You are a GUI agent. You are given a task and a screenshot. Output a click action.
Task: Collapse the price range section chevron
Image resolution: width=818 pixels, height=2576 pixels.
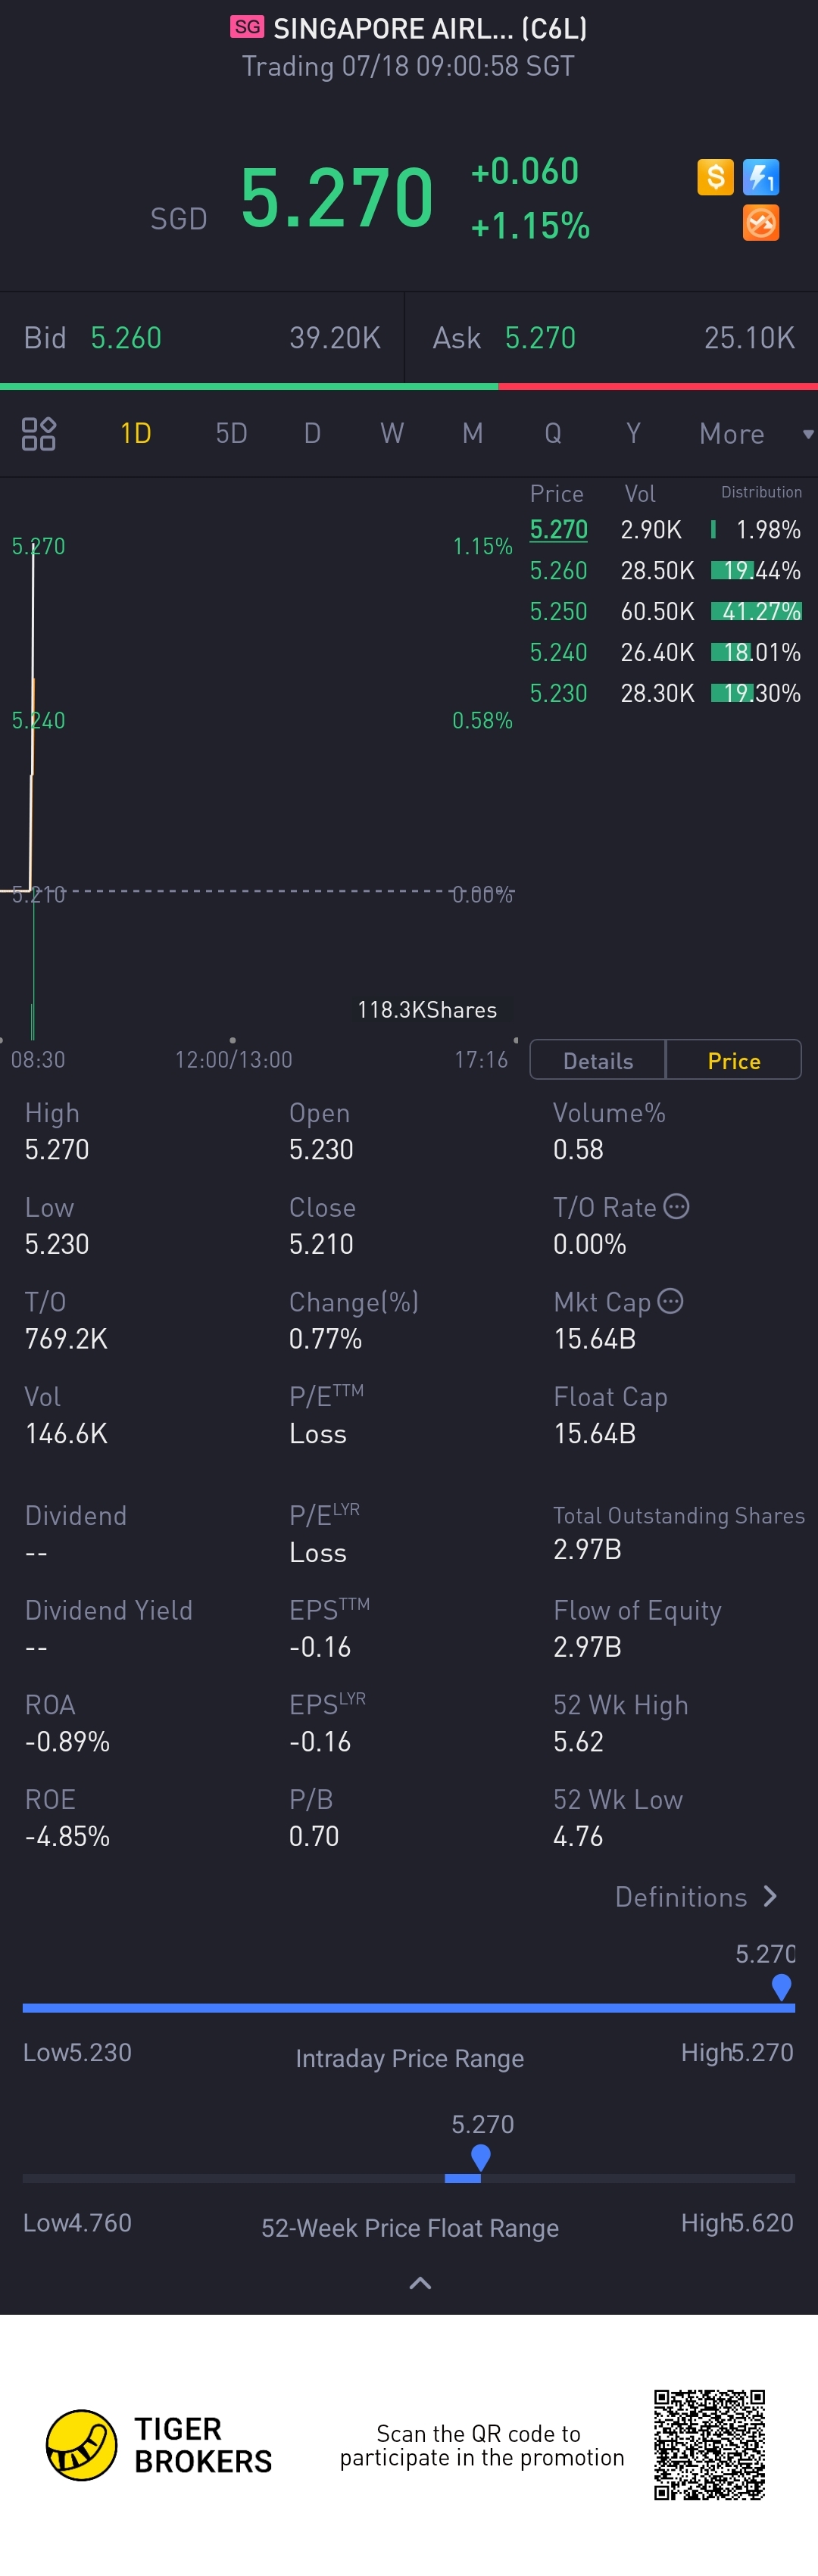[x=421, y=2282]
